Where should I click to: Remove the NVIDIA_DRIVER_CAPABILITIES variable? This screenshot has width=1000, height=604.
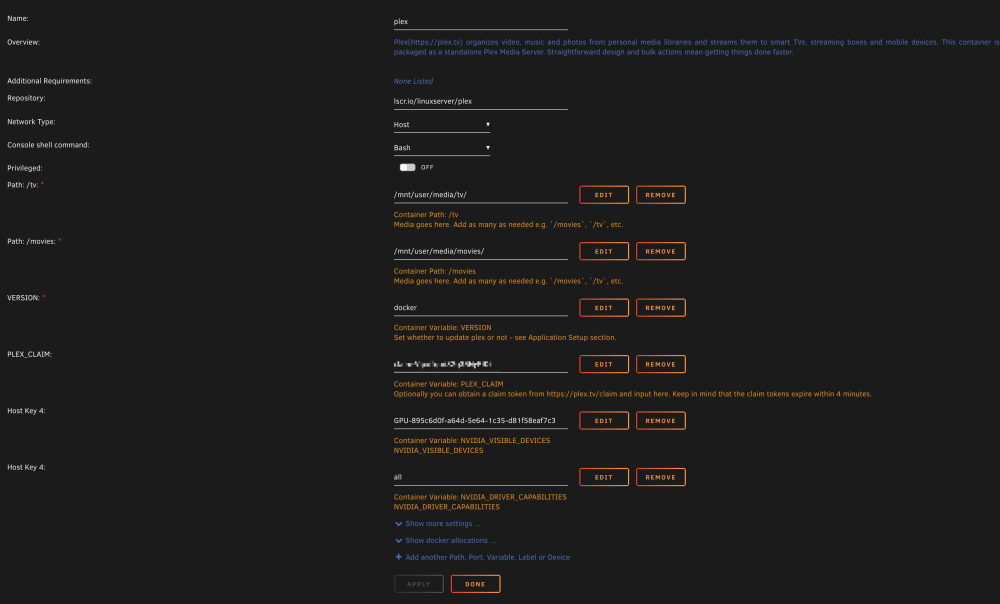(660, 477)
